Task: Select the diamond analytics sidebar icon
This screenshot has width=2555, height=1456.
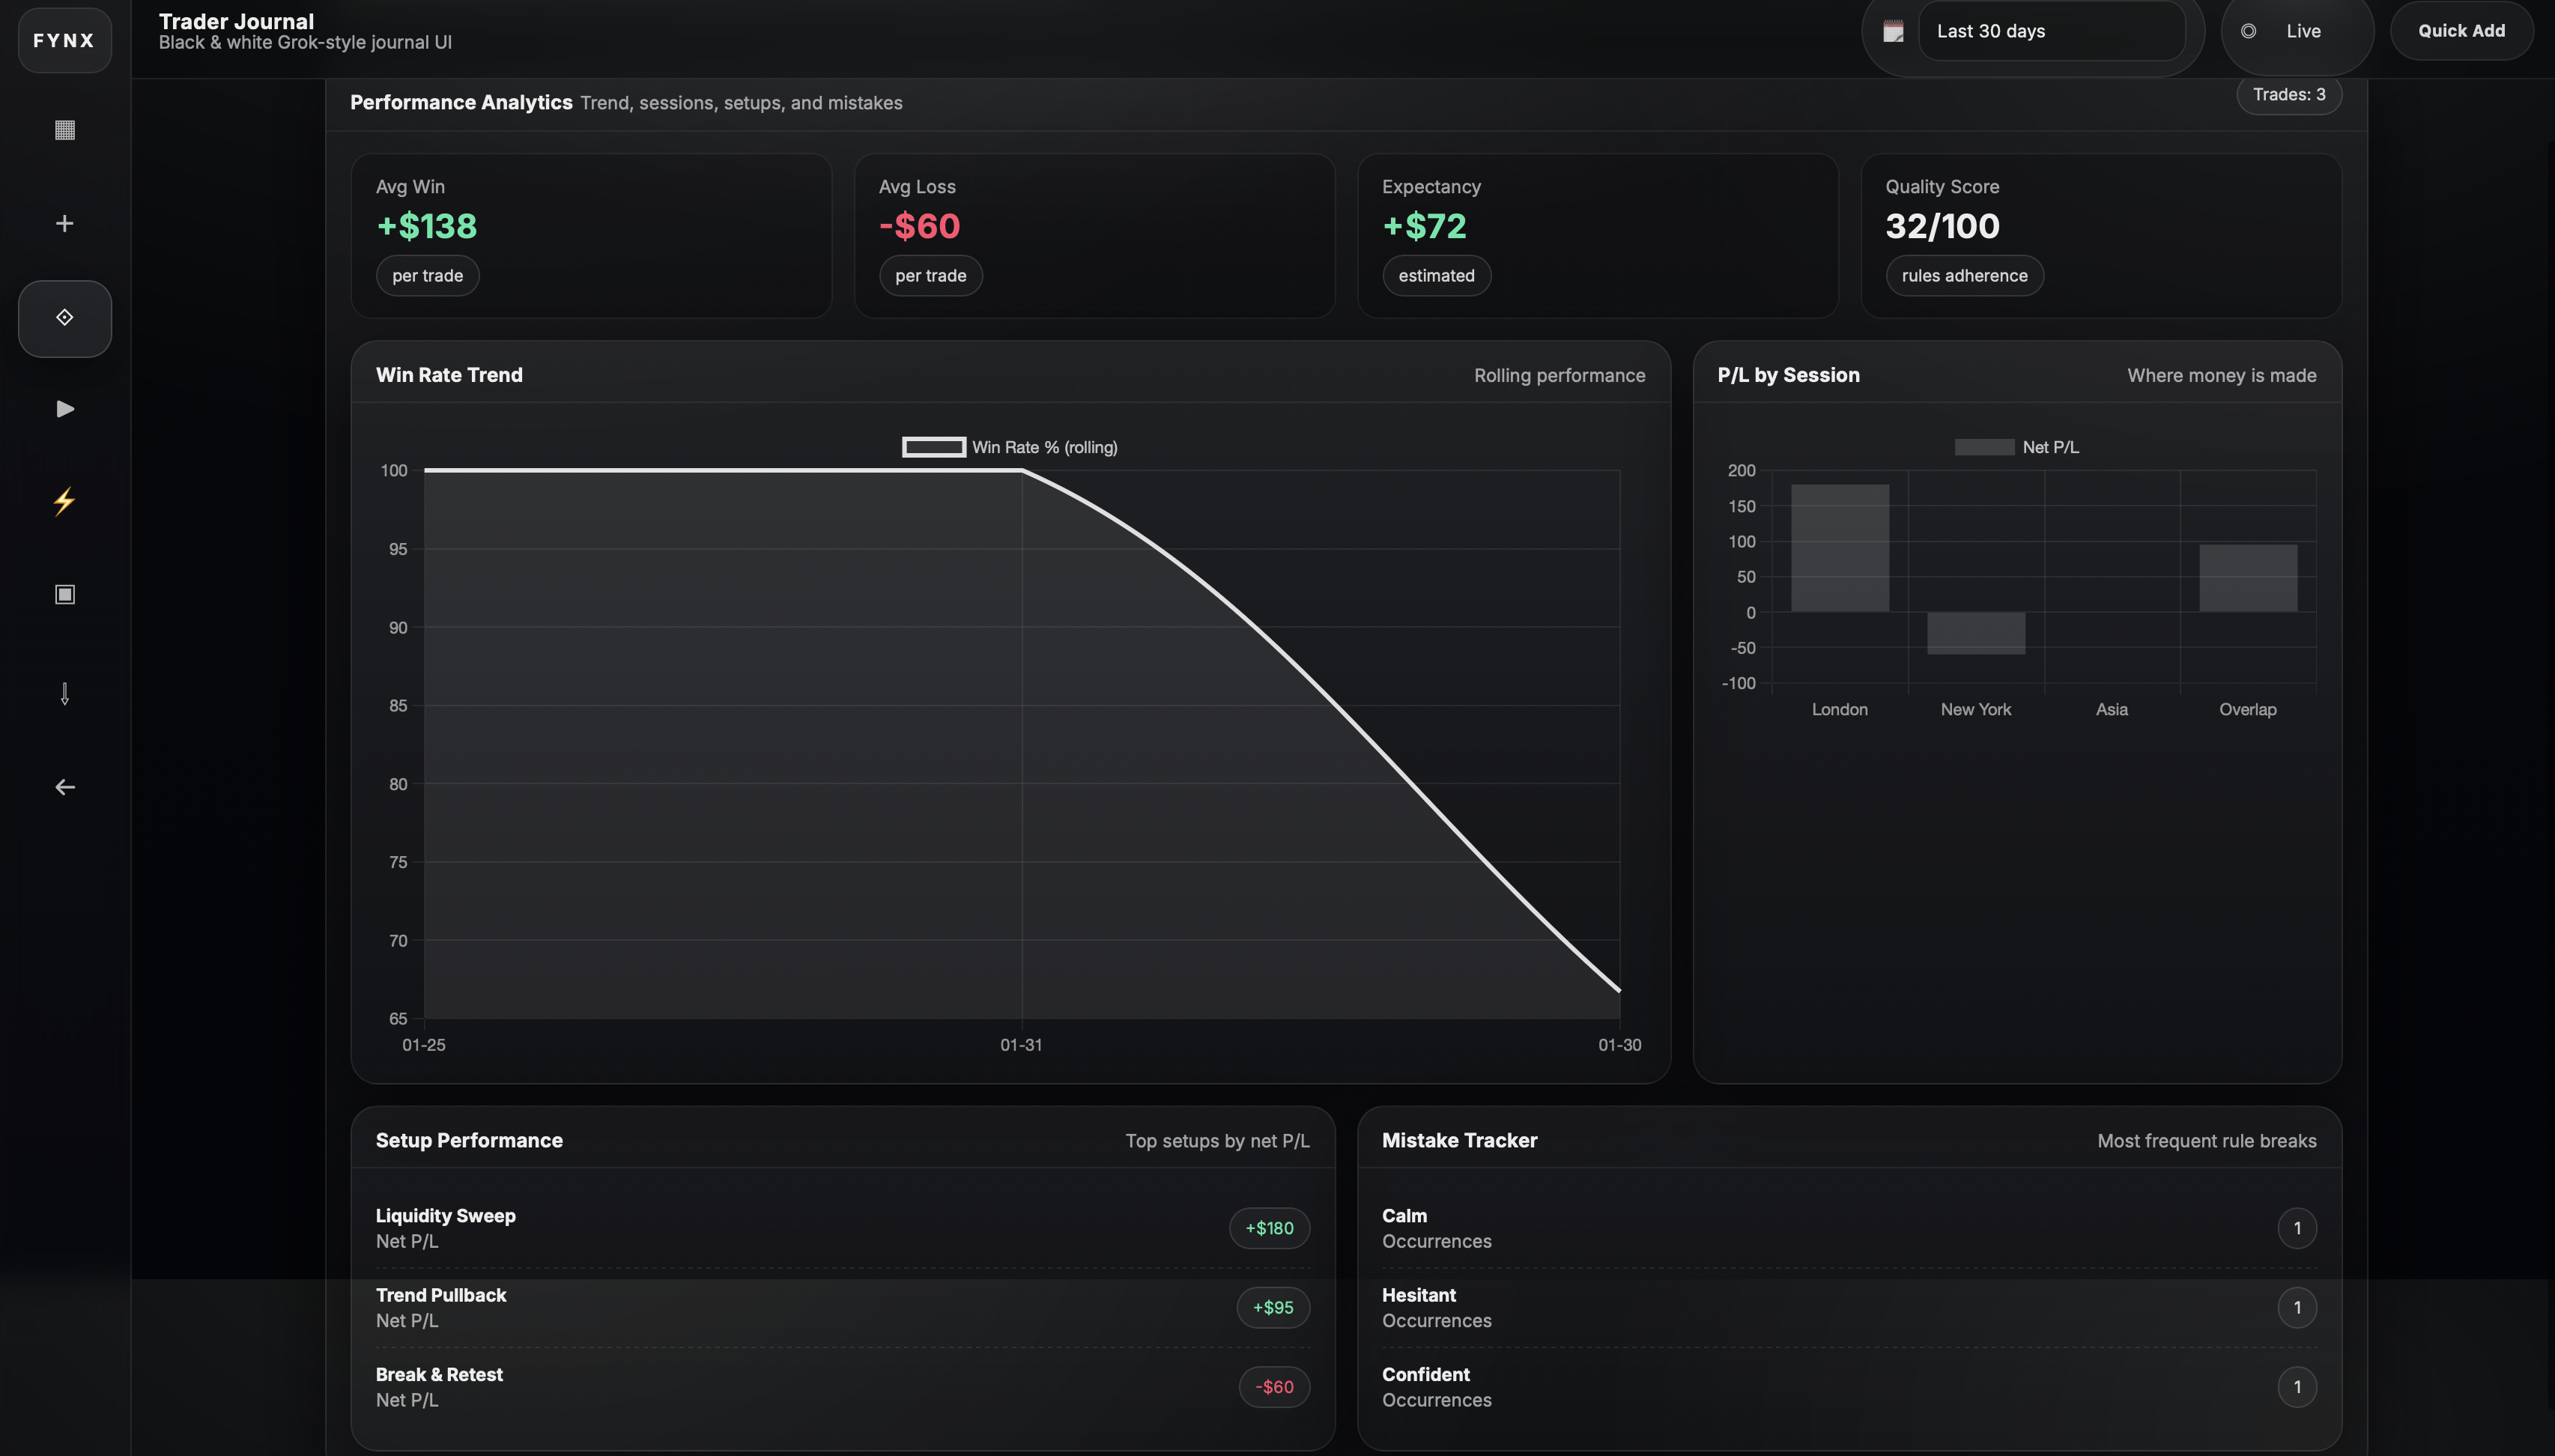Action: (x=64, y=318)
